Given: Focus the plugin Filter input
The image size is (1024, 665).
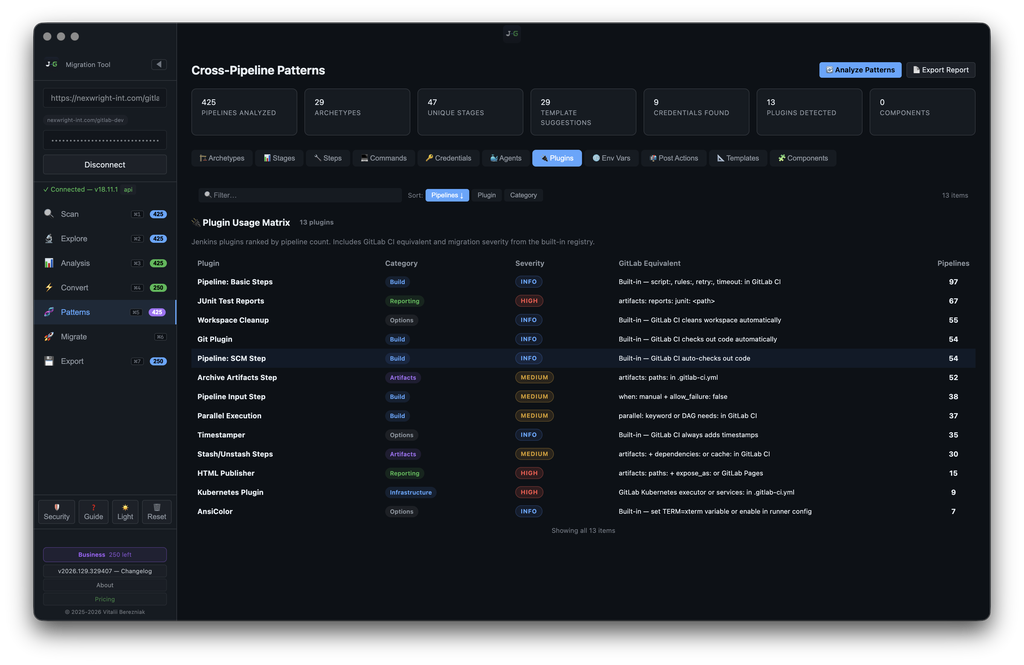Looking at the screenshot, I should click(300, 195).
